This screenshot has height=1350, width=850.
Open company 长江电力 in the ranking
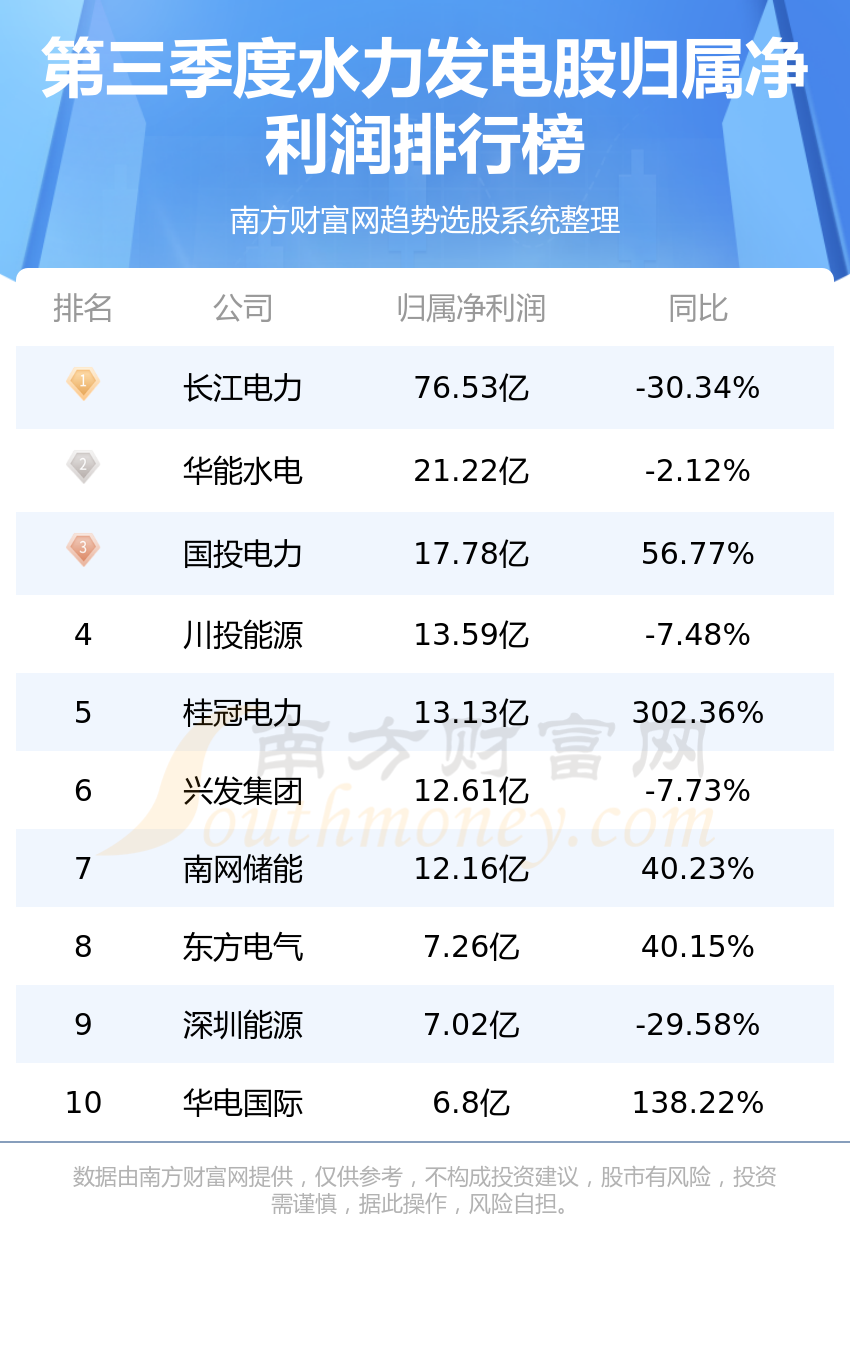243,388
